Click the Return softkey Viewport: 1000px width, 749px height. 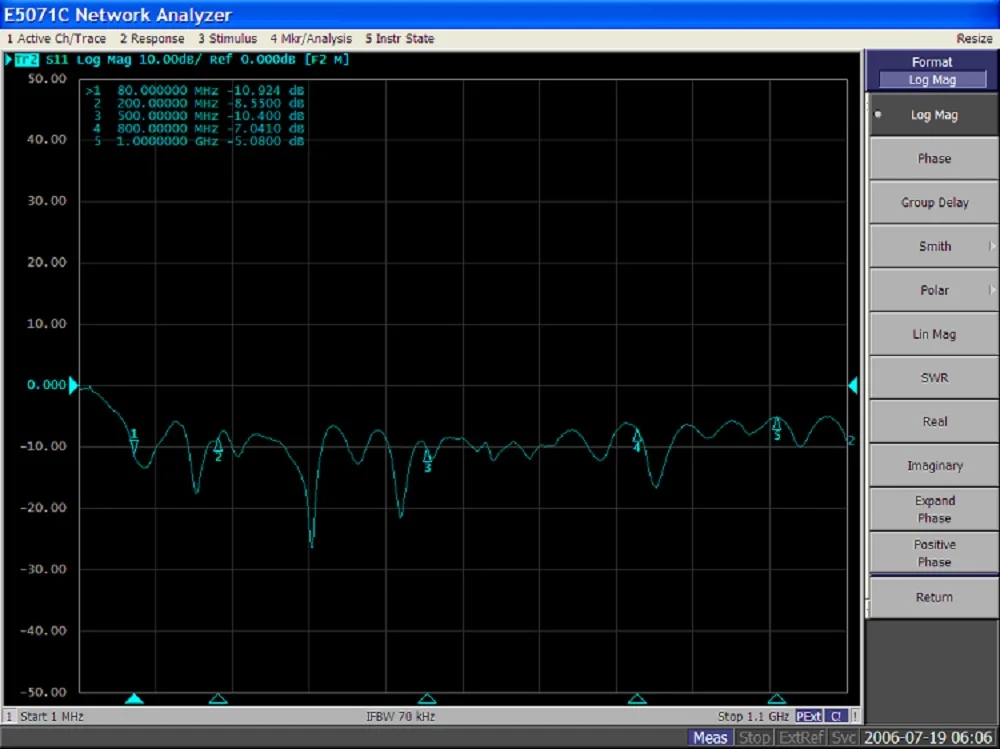tap(934, 597)
